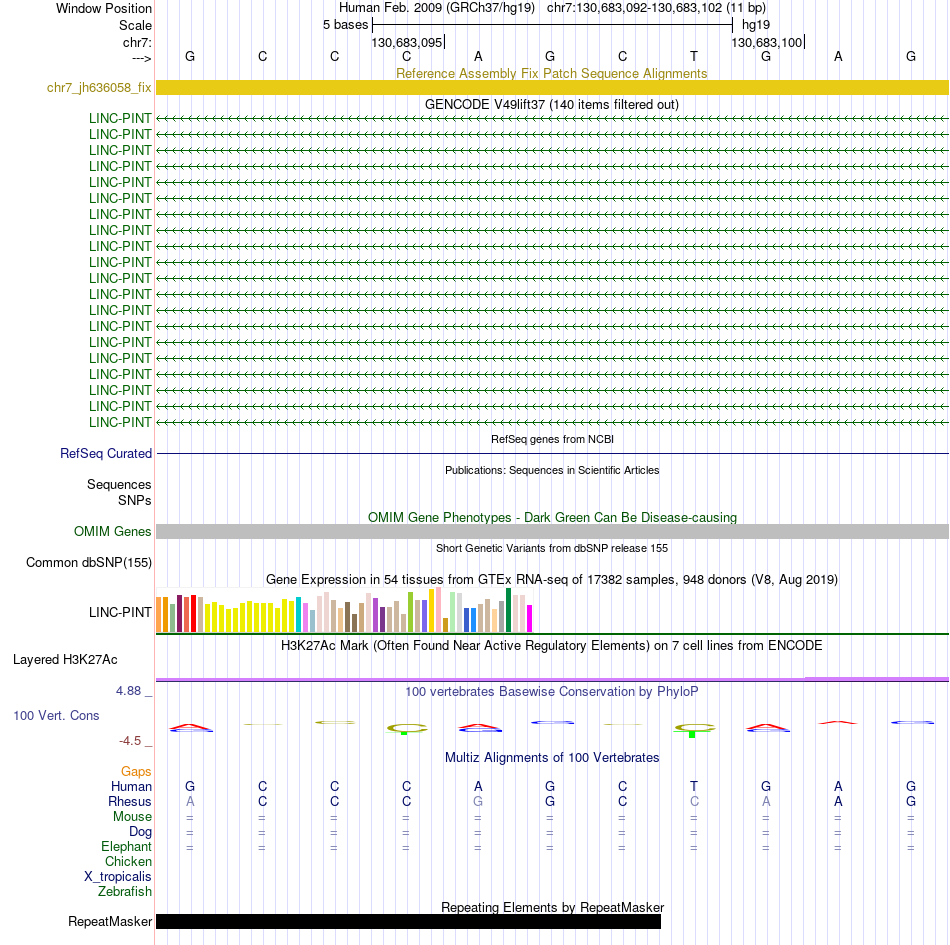Click the black RepeatMasker element bar
Image resolution: width=950 pixels, height=945 pixels.
(x=408, y=921)
